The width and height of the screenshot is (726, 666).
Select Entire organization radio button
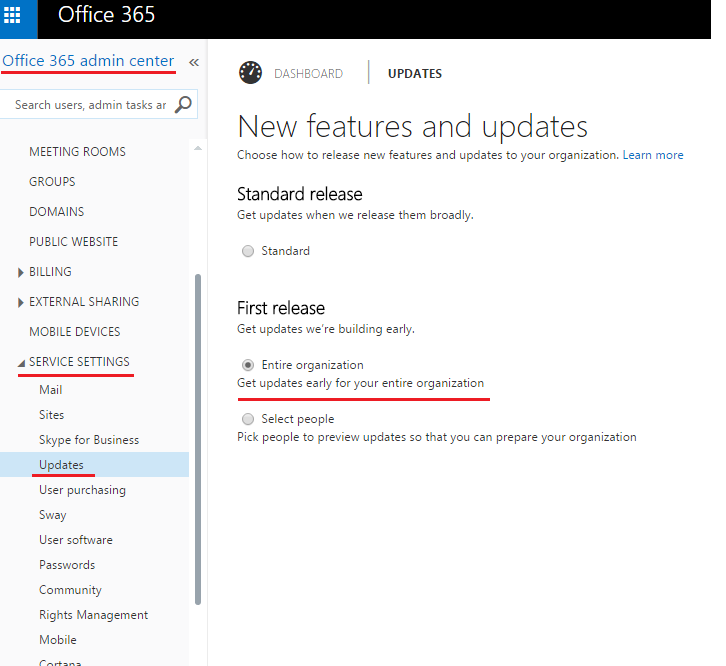(x=248, y=365)
